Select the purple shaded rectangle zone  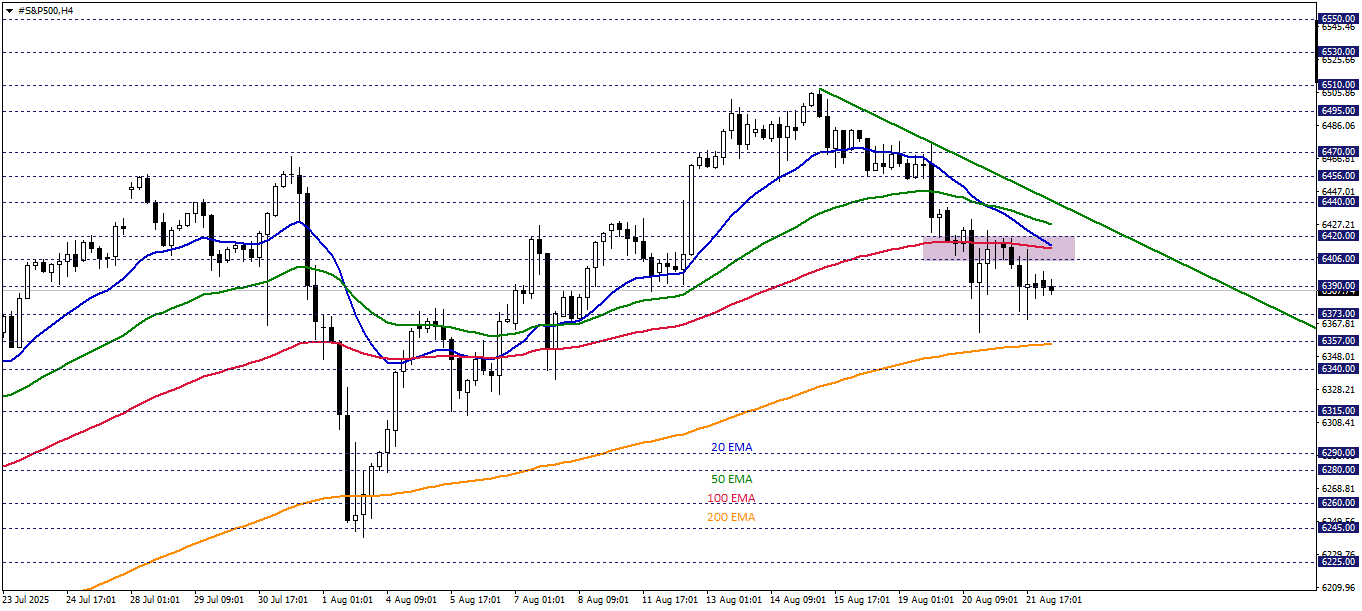pyautogui.click(x=998, y=248)
